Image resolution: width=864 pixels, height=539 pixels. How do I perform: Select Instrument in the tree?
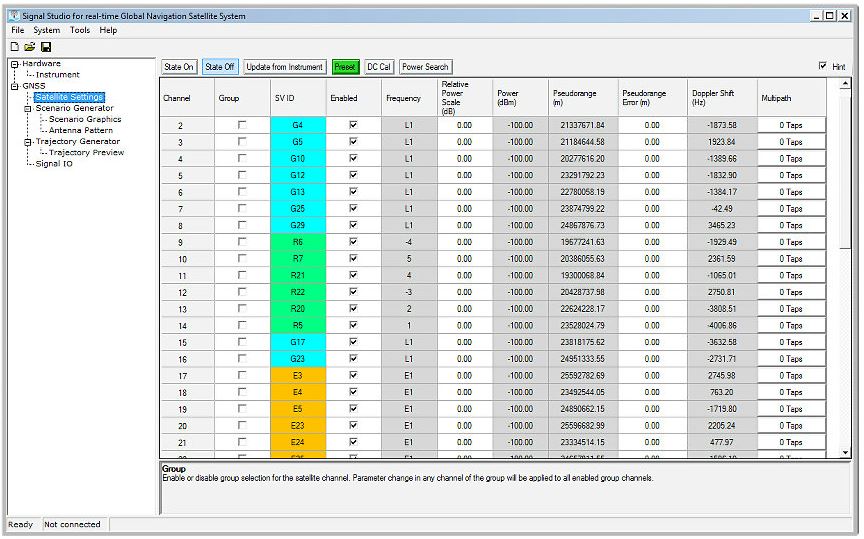(x=57, y=74)
